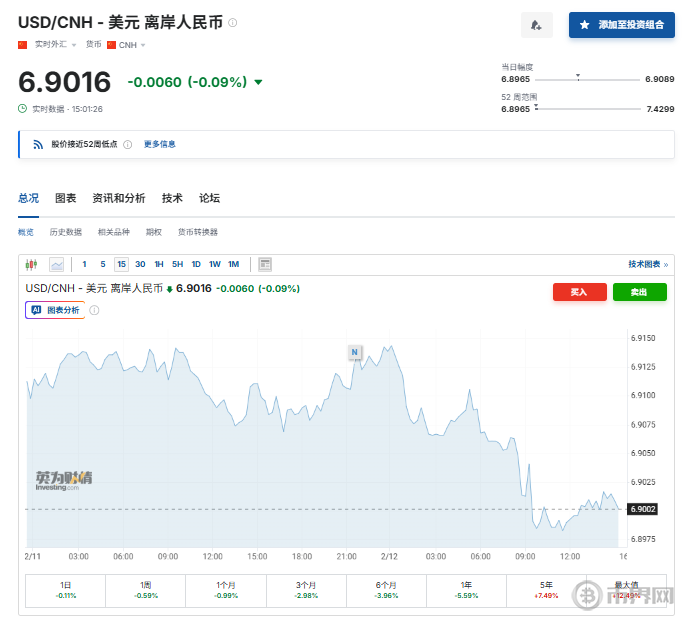The width and height of the screenshot is (685, 623).
Task: Select the 1H chart interval
Action: coord(159,264)
